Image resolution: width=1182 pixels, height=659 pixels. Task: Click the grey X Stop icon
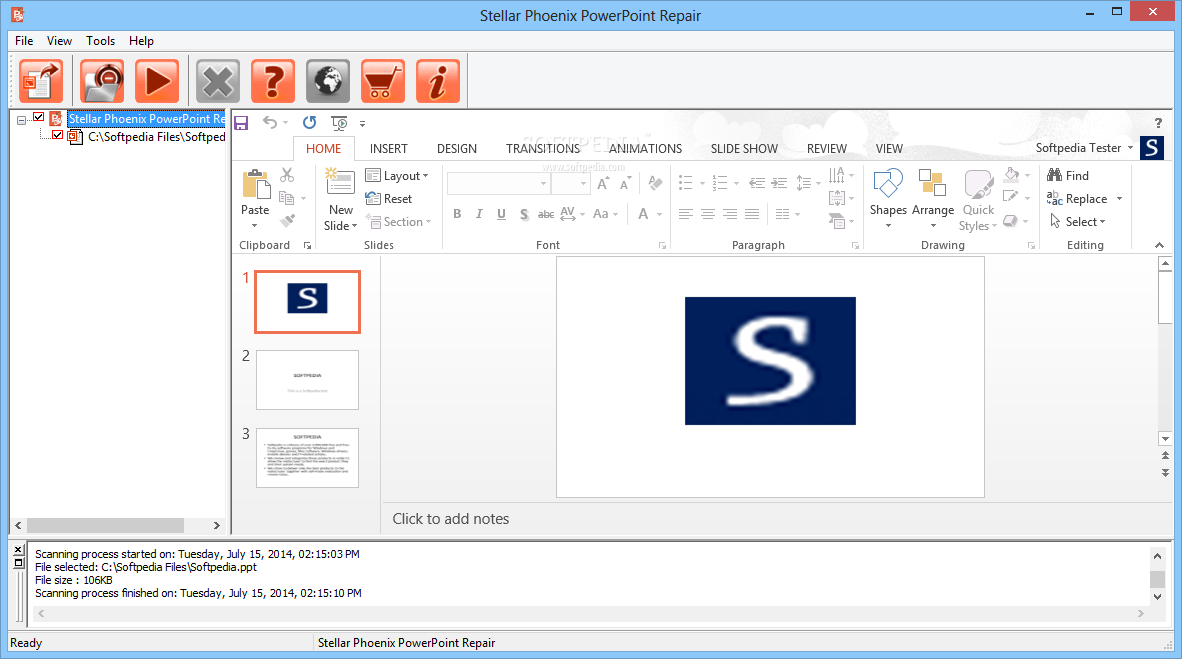coord(218,81)
